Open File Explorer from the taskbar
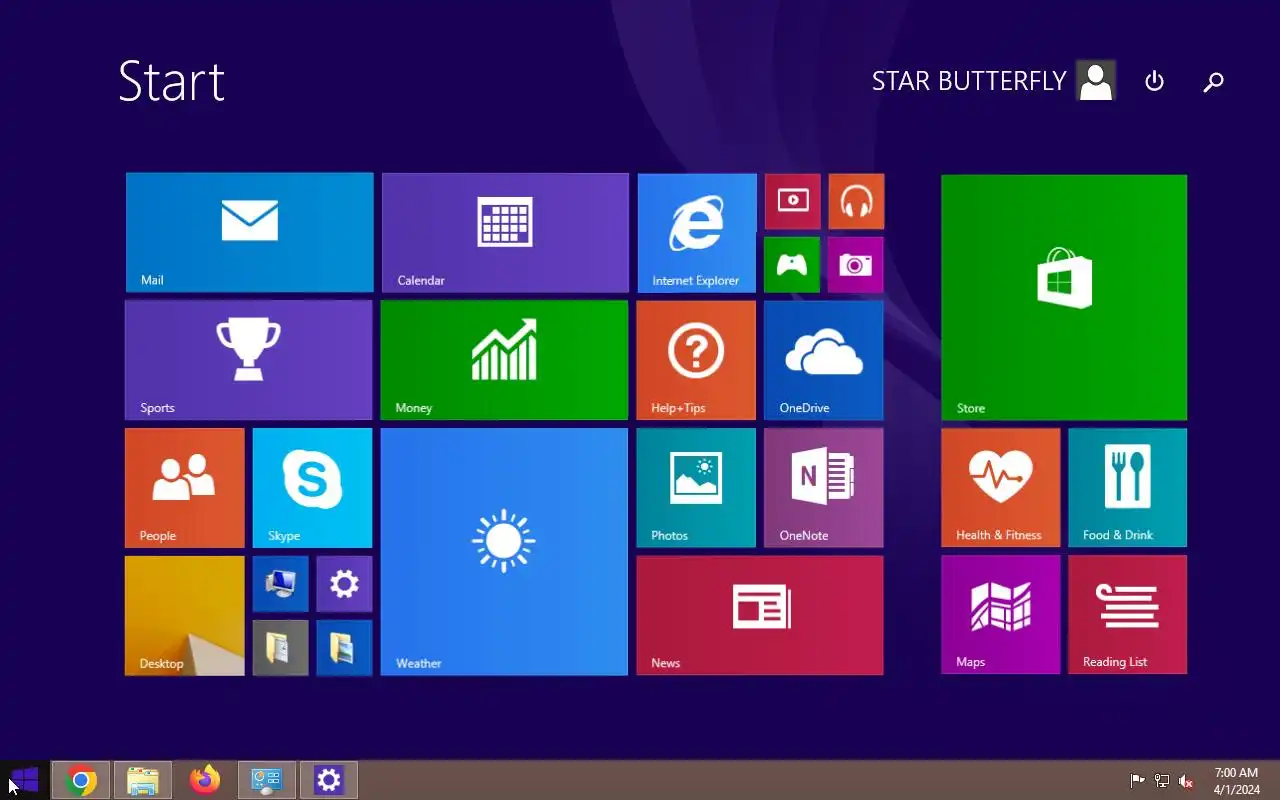Screen dimensions: 1280x800 (143, 780)
